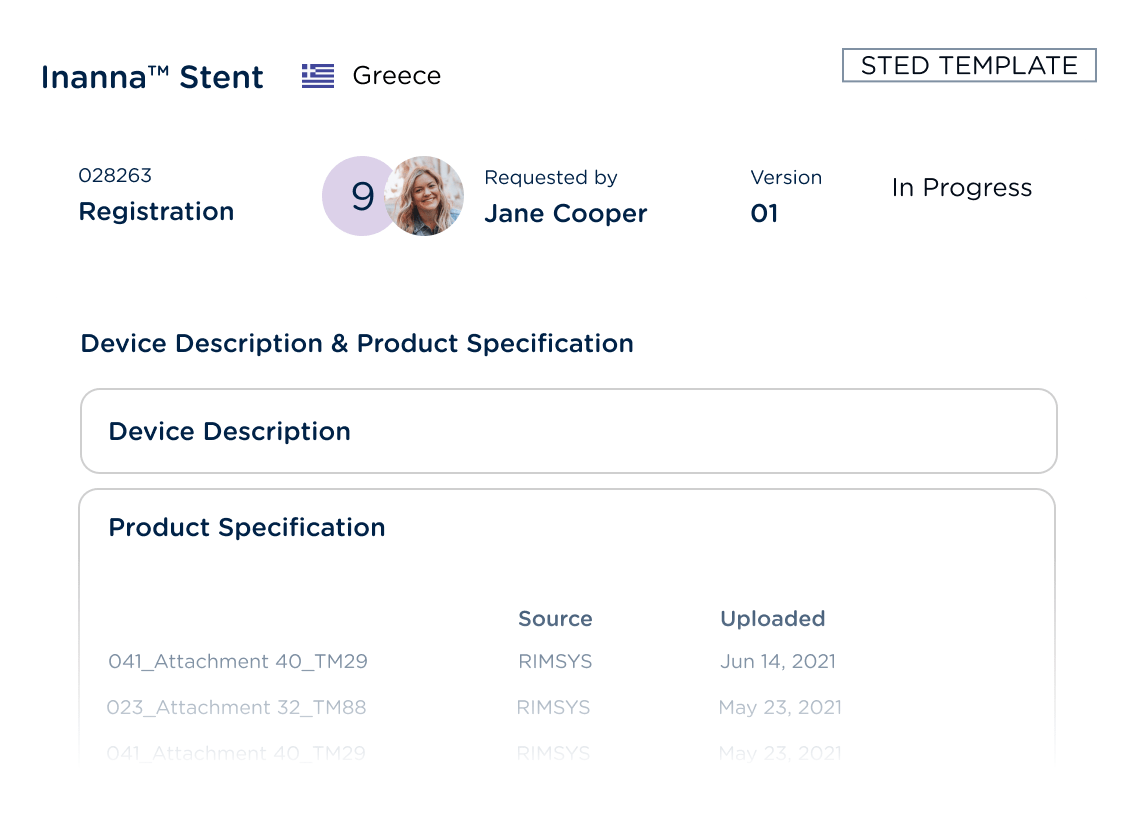Click RIMSYS source in first attachment row
The image size is (1140, 816).
(555, 661)
